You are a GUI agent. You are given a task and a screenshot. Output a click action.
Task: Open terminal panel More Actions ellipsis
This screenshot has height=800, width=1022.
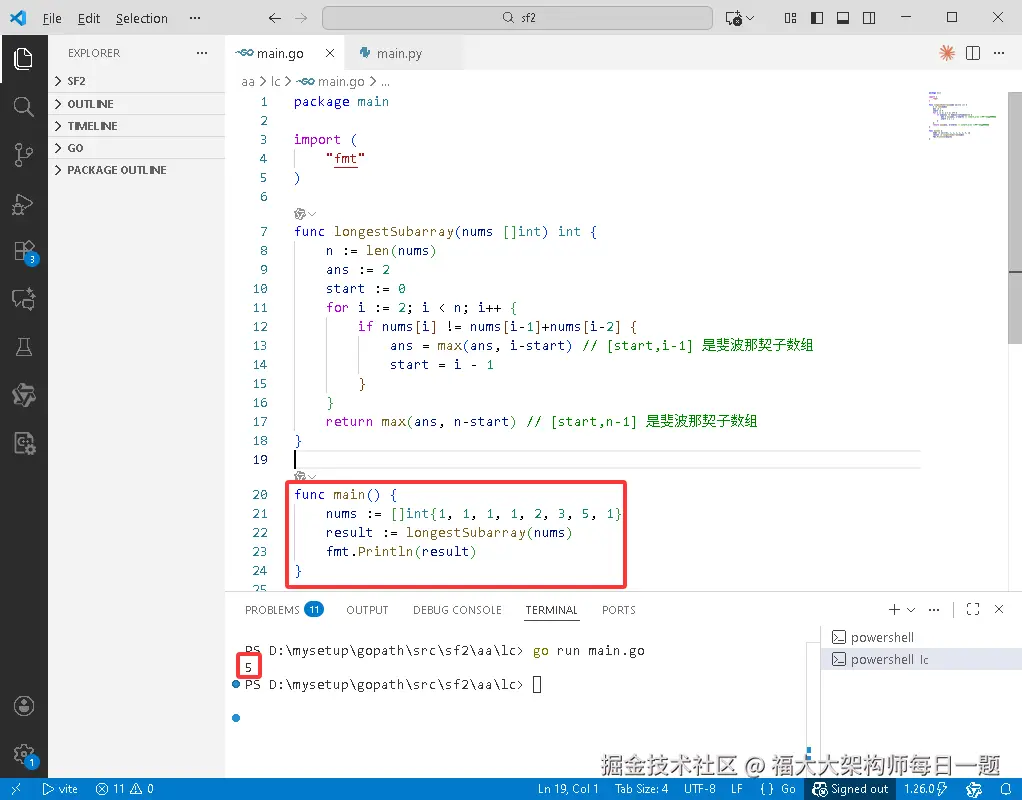coord(934,609)
